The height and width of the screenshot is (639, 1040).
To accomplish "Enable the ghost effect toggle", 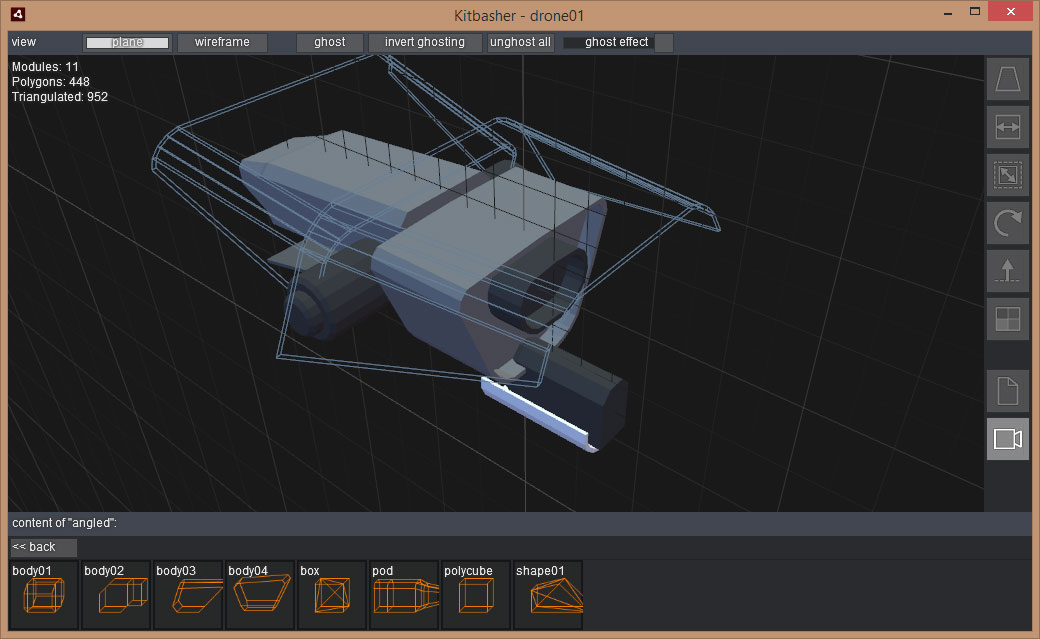I will coord(616,42).
